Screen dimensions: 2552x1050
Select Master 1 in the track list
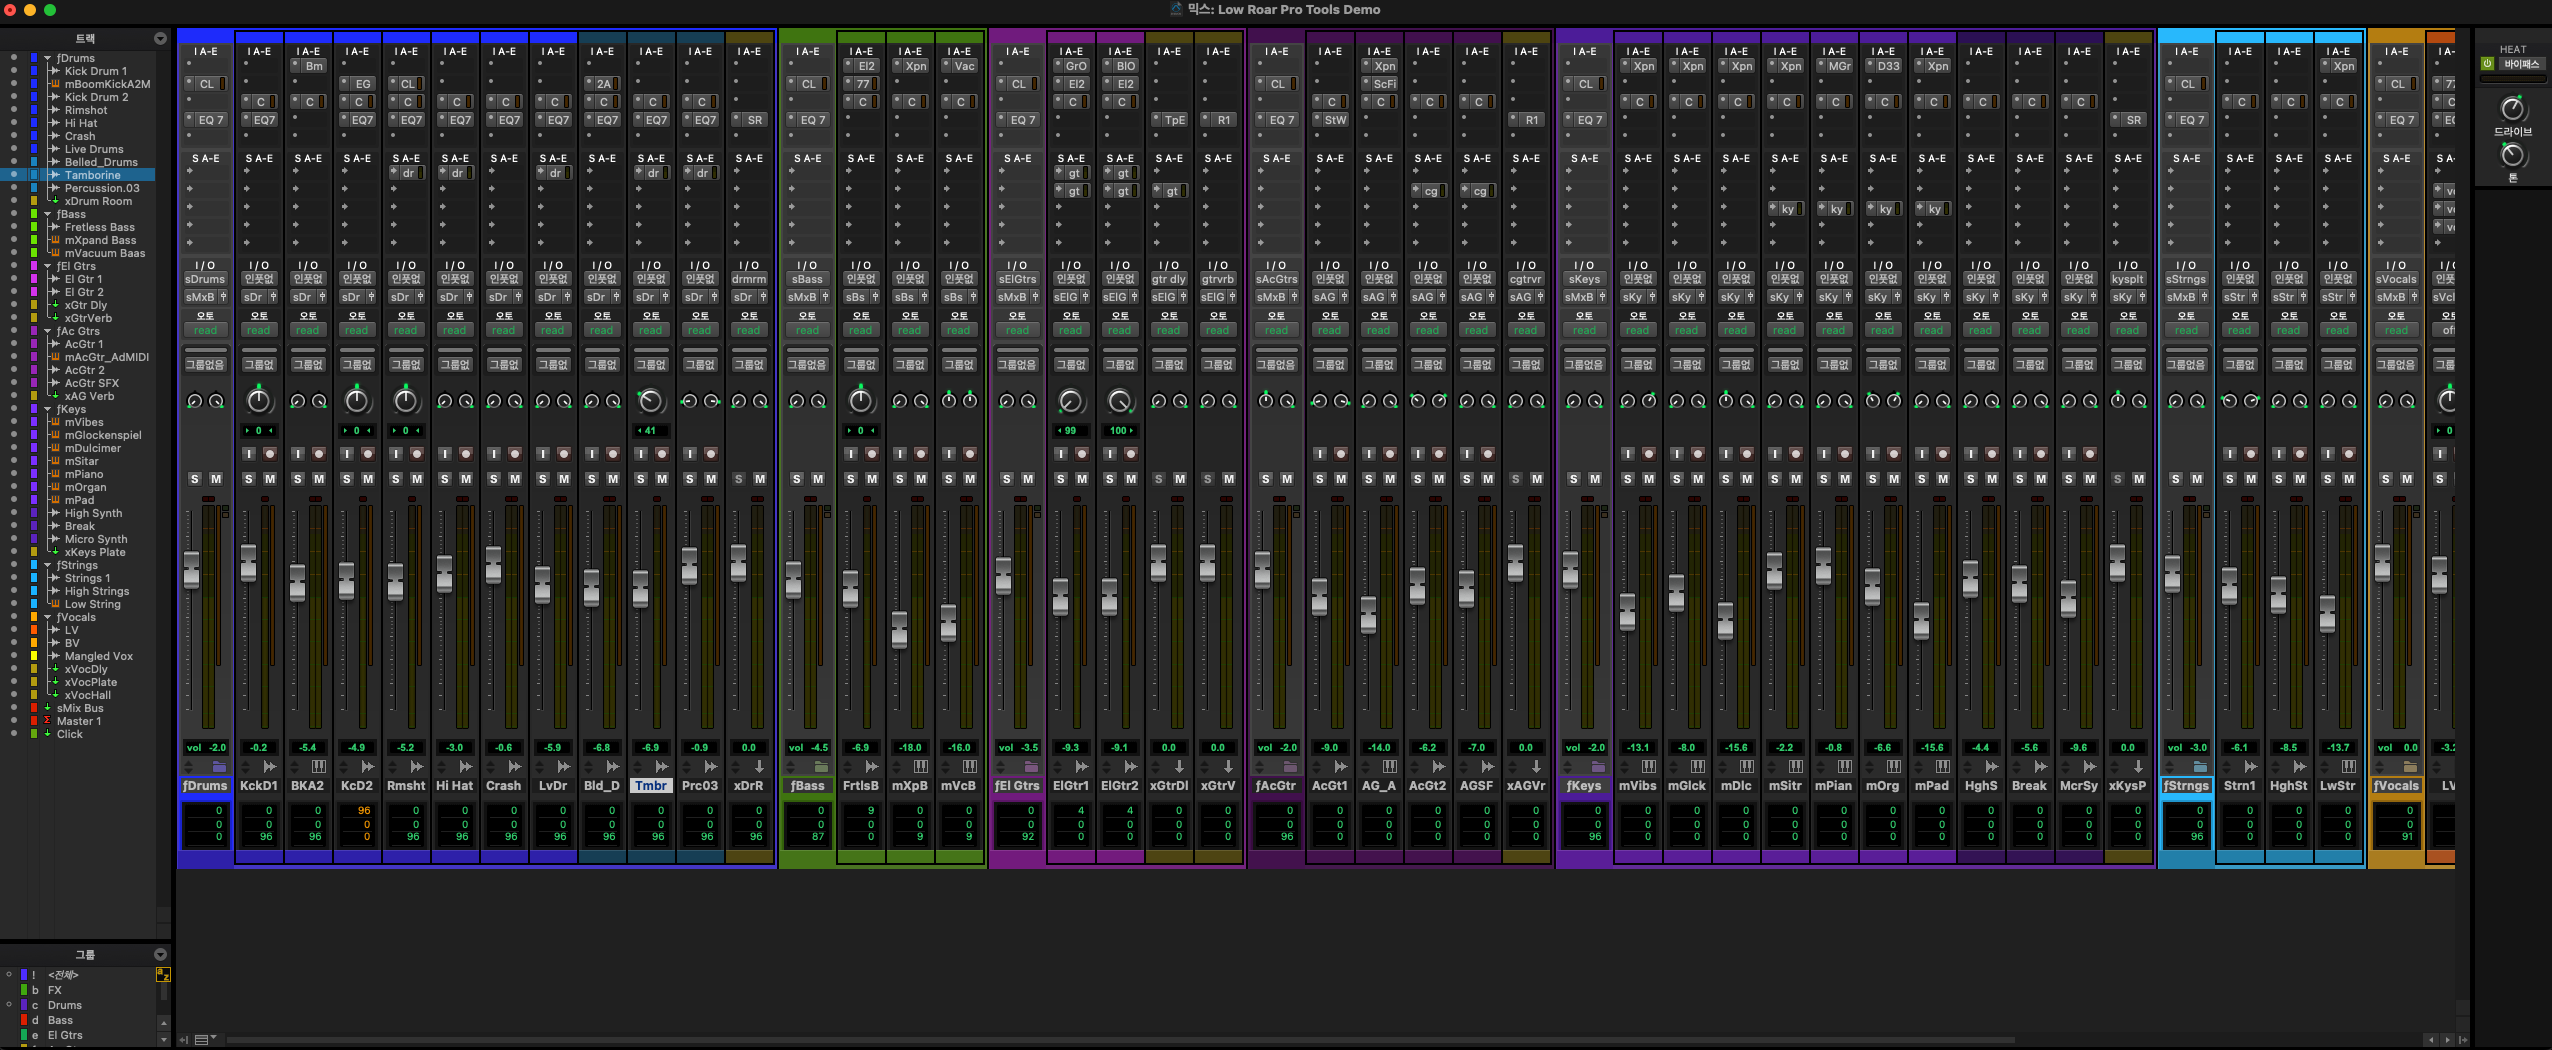[x=78, y=721]
